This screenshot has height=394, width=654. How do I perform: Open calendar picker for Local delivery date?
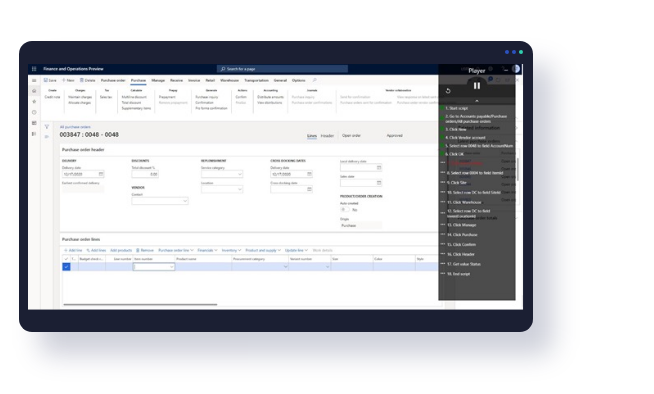tap(379, 168)
